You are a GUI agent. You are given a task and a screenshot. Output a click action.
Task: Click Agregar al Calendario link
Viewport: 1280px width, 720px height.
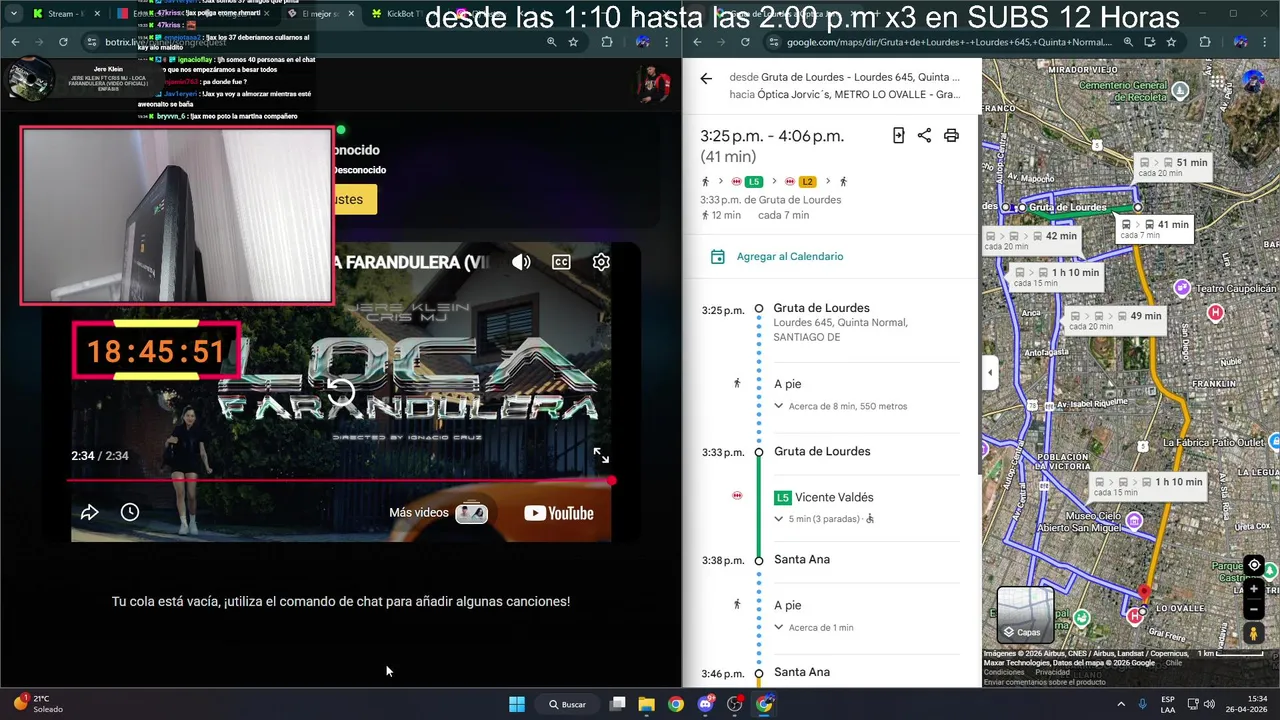point(789,257)
